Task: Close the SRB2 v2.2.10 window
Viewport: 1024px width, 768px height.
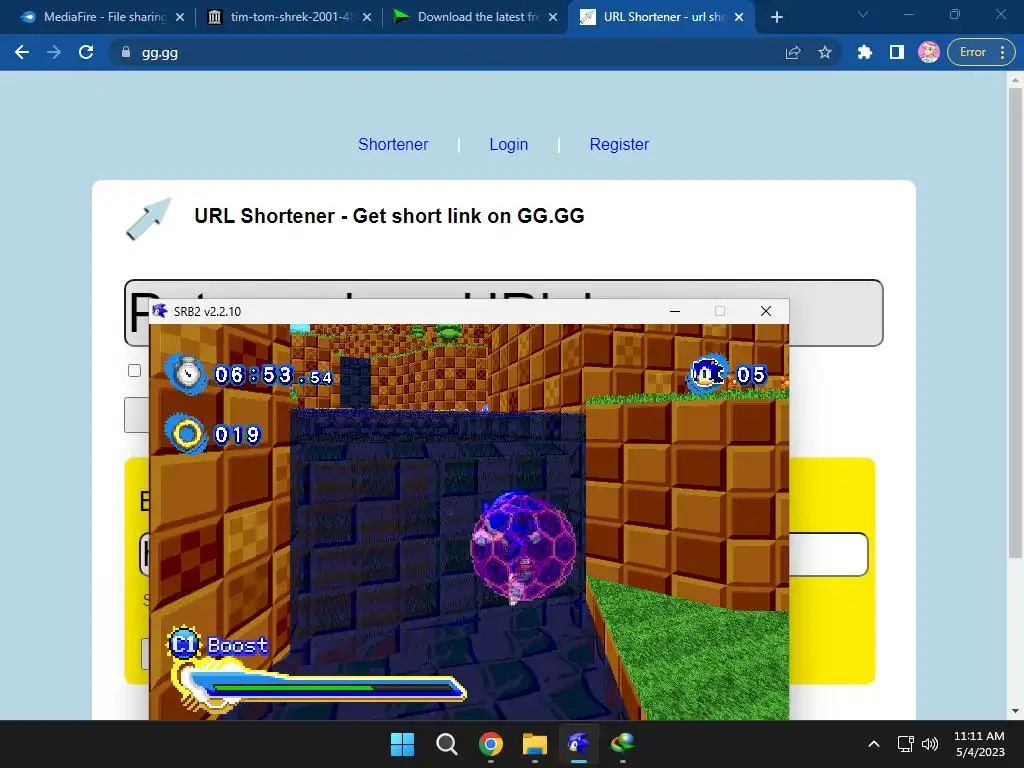Action: (x=766, y=312)
